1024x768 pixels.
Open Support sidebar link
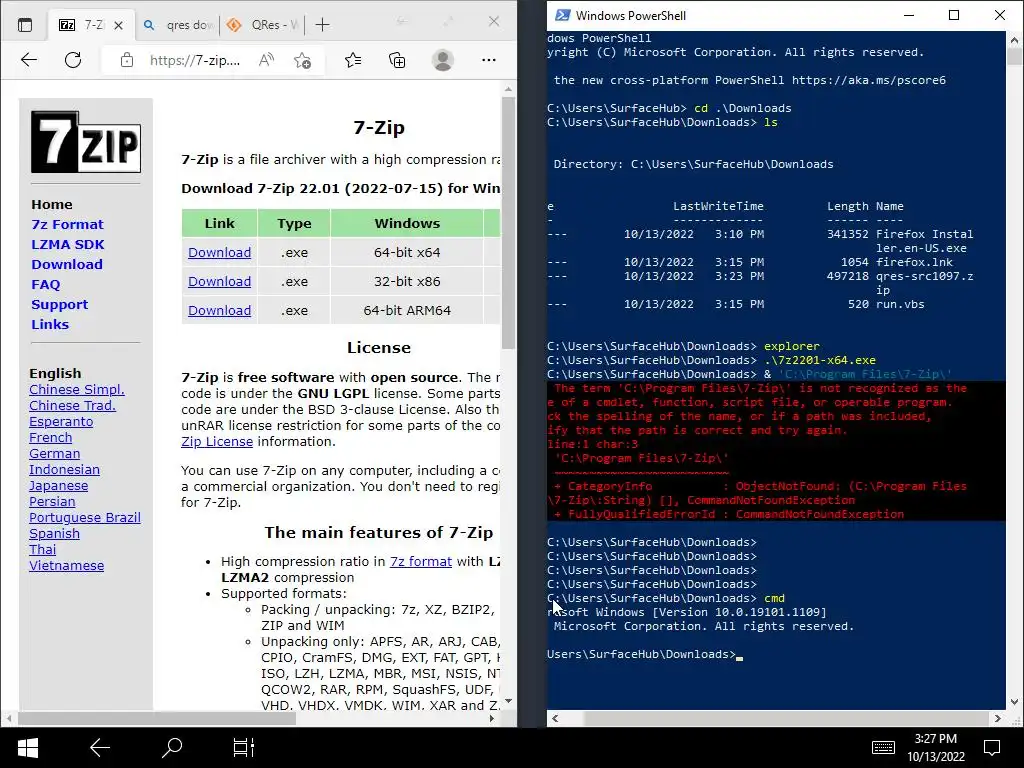coord(59,304)
